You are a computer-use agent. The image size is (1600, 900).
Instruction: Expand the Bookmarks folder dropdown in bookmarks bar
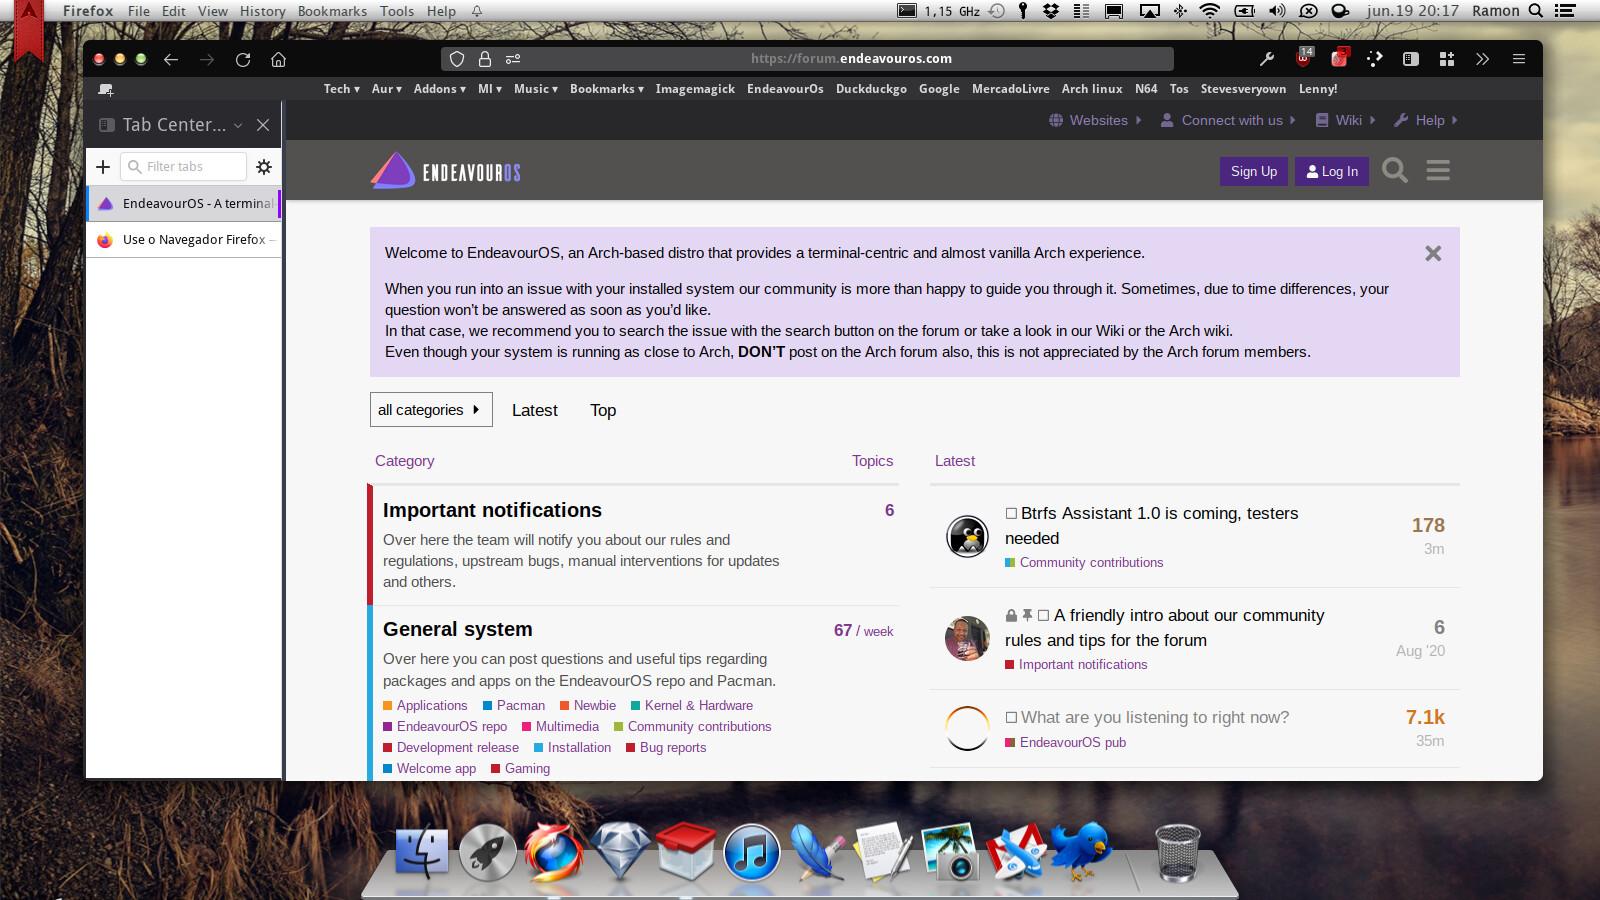[607, 89]
